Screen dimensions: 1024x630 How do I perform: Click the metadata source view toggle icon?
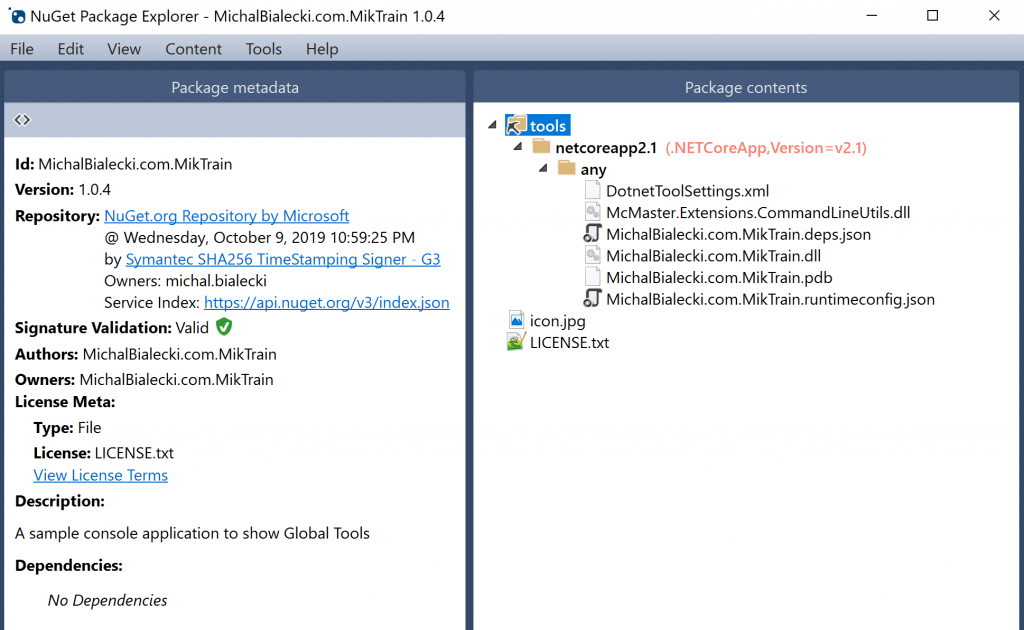tap(22, 119)
